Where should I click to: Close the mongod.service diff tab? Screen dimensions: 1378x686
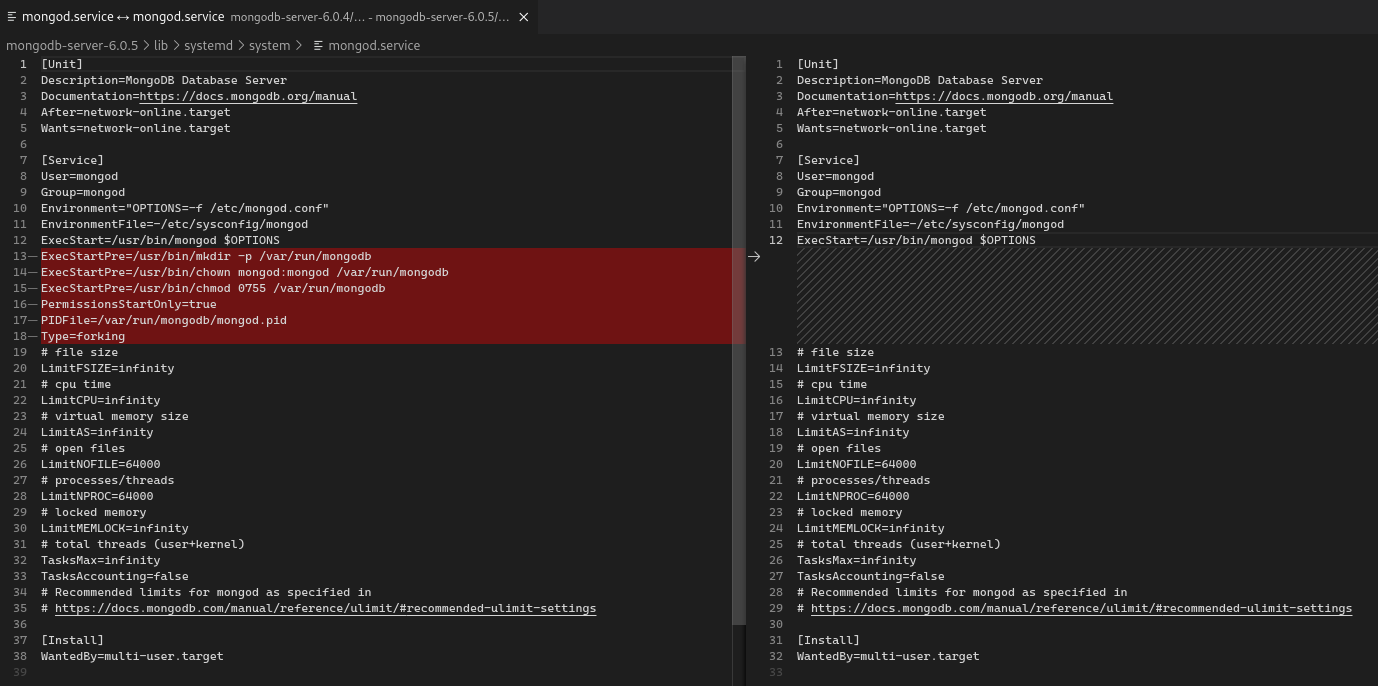[523, 17]
